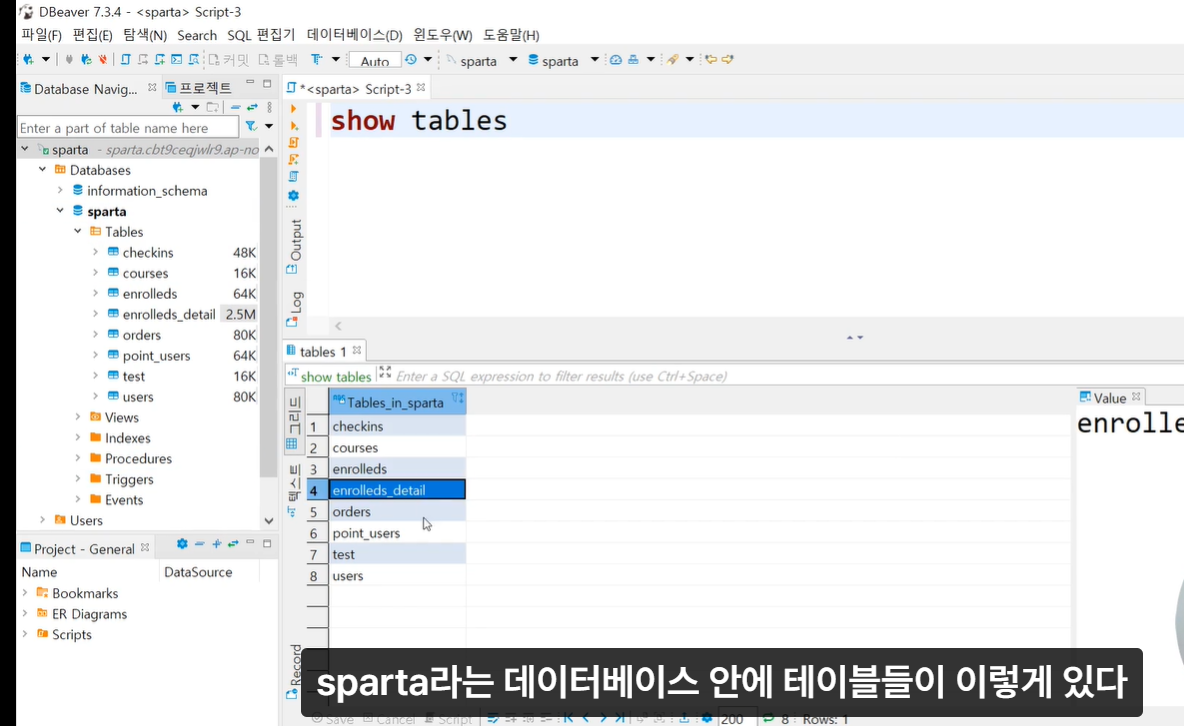Viewport: 1184px width, 726px height.
Task: Click the dashboard gauge icon in toolbar
Action: (x=616, y=60)
